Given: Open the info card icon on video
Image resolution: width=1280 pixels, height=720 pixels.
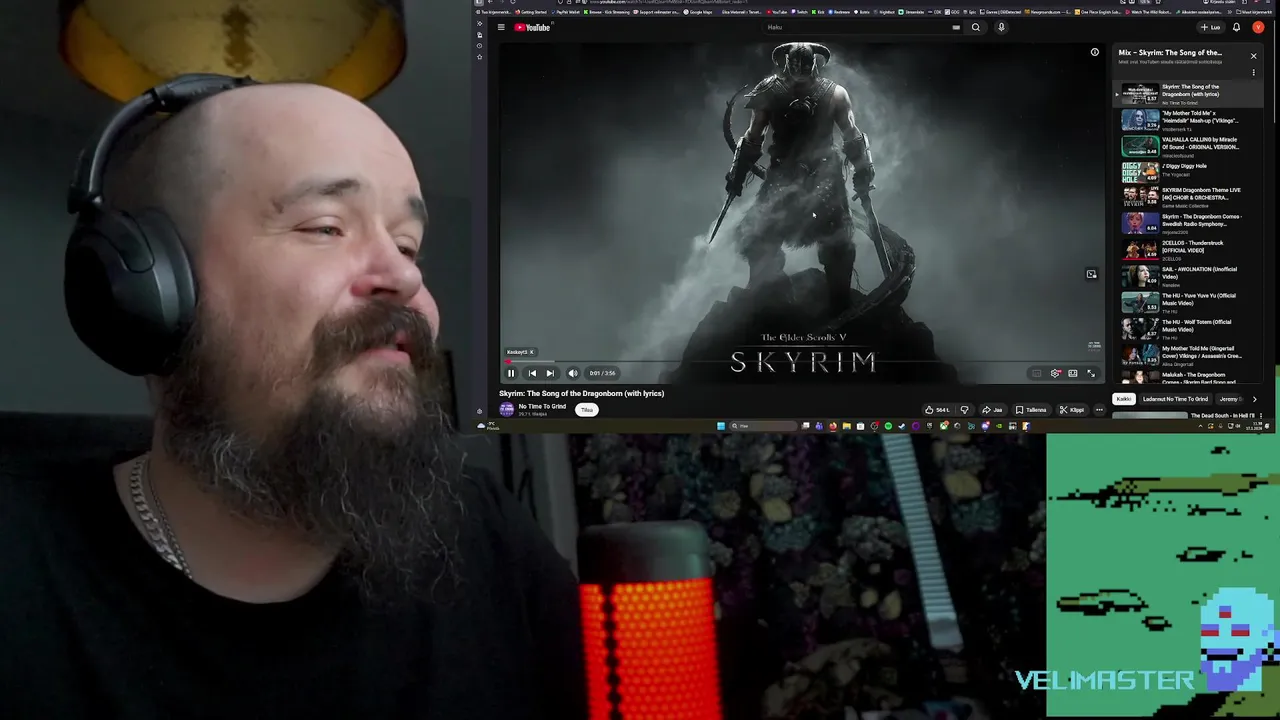Looking at the screenshot, I should point(1094,52).
